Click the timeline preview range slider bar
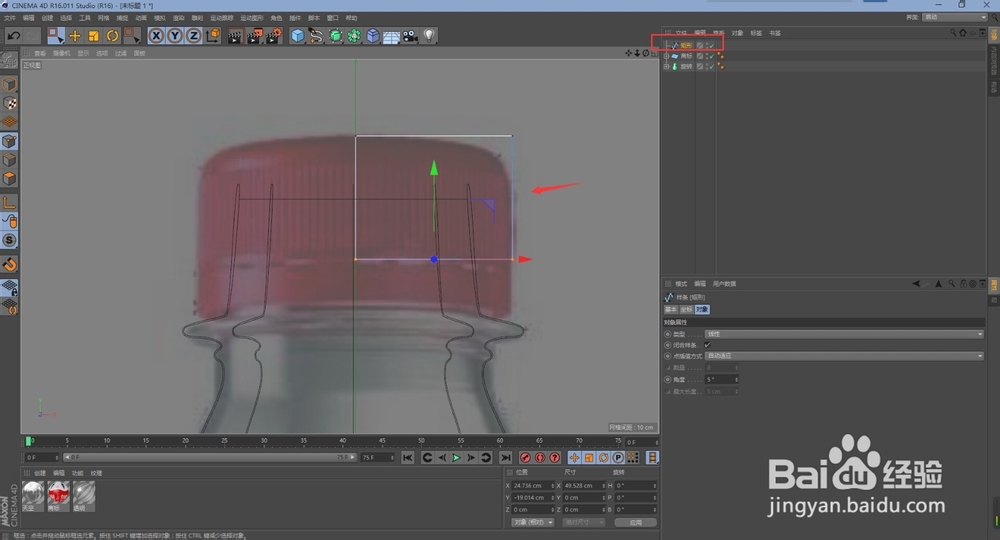The width and height of the screenshot is (1000, 540). coord(210,457)
